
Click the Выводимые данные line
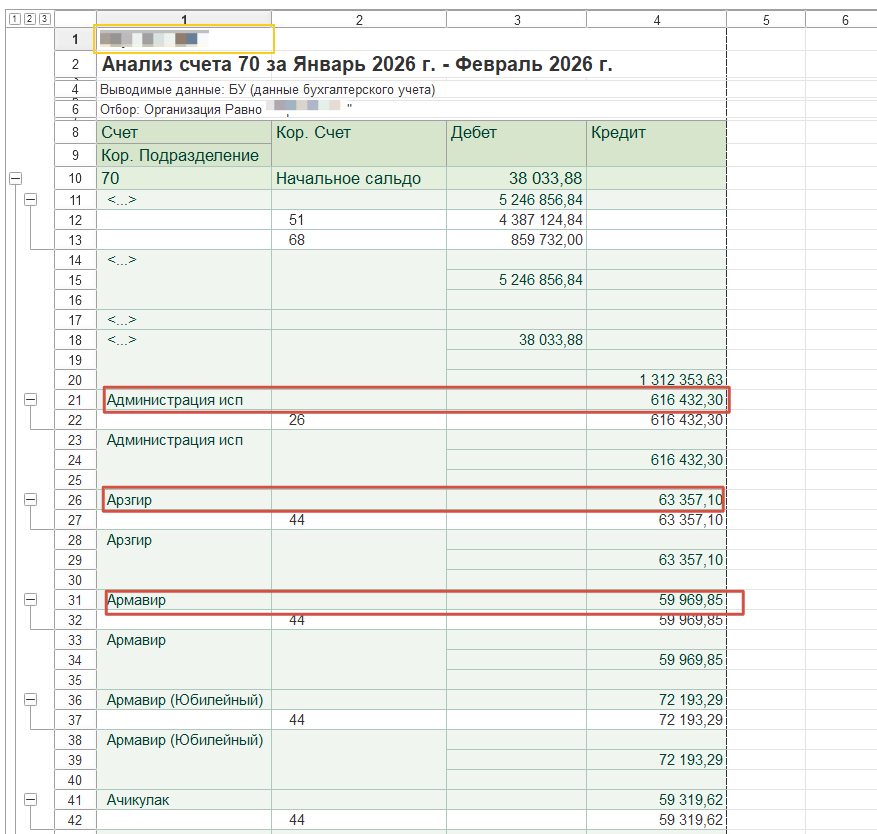coord(267,89)
